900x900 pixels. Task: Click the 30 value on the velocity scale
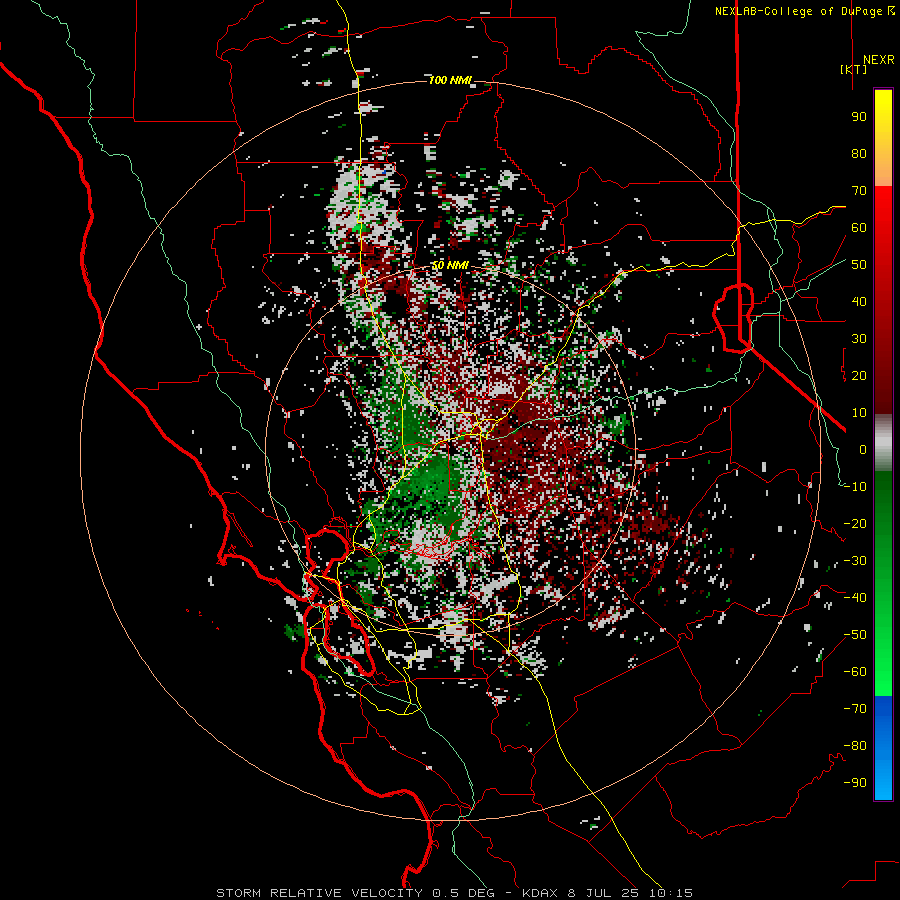(x=859, y=339)
